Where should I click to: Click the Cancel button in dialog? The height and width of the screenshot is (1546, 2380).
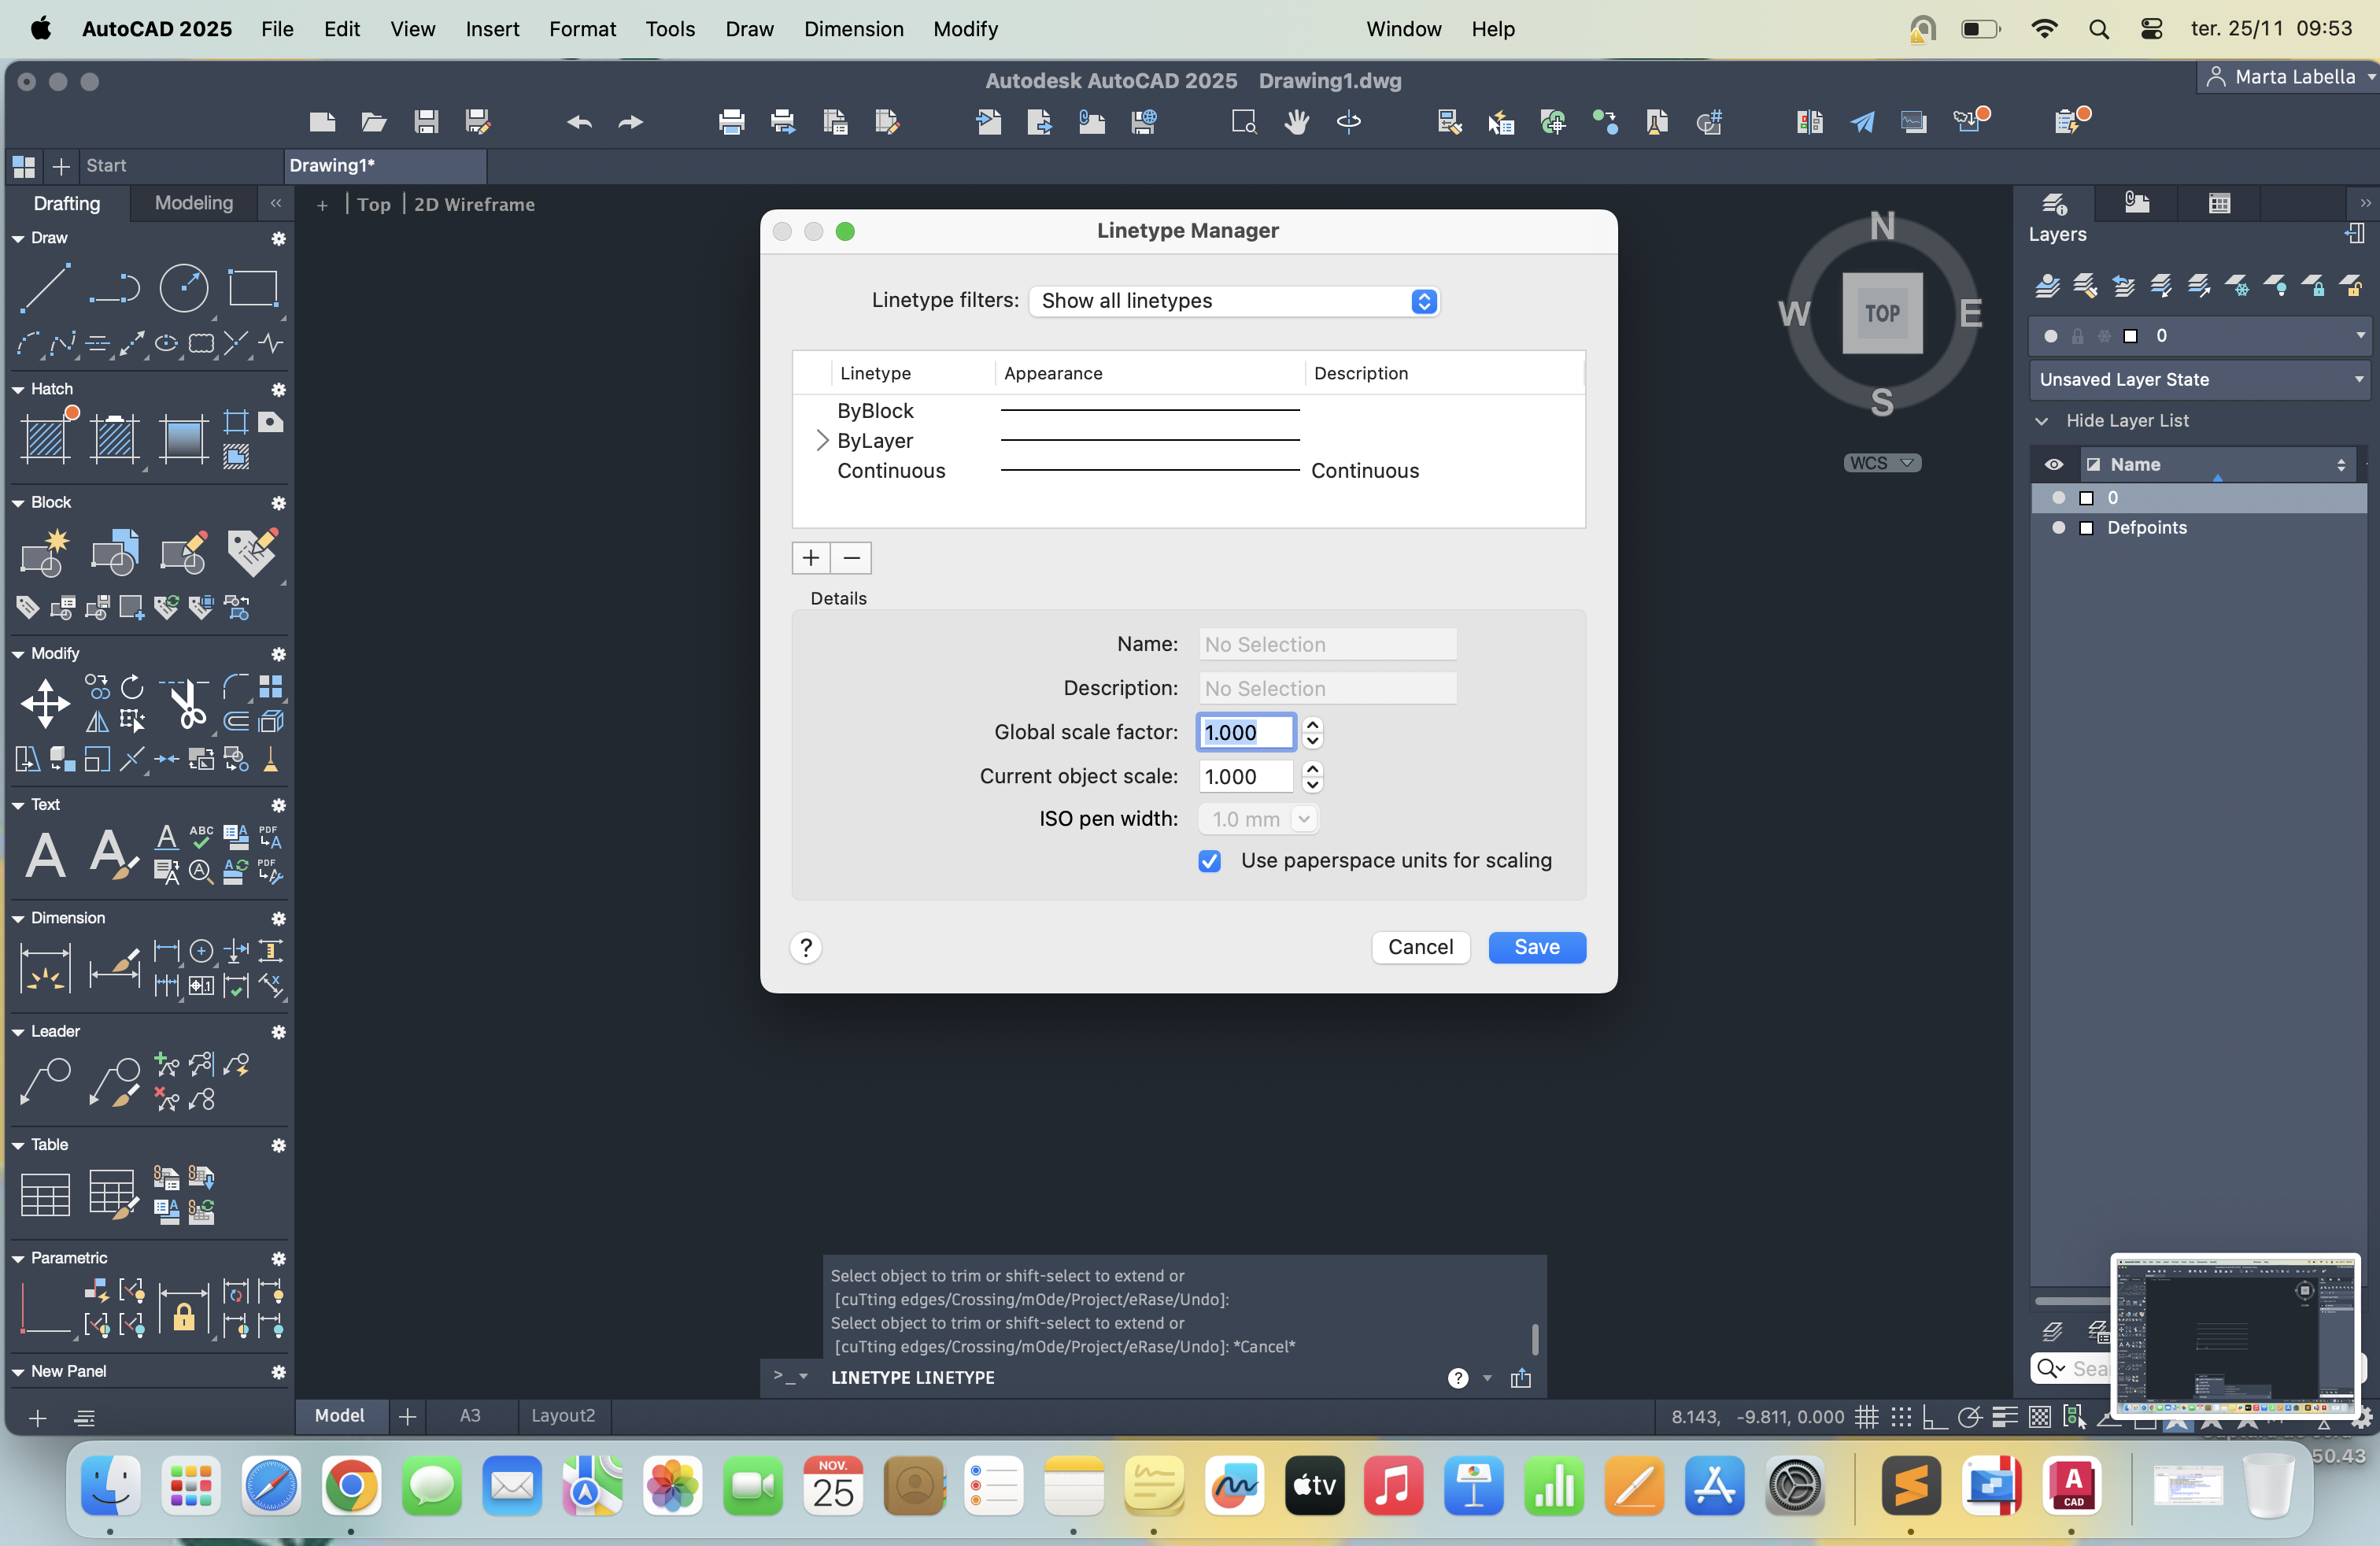(x=1419, y=947)
